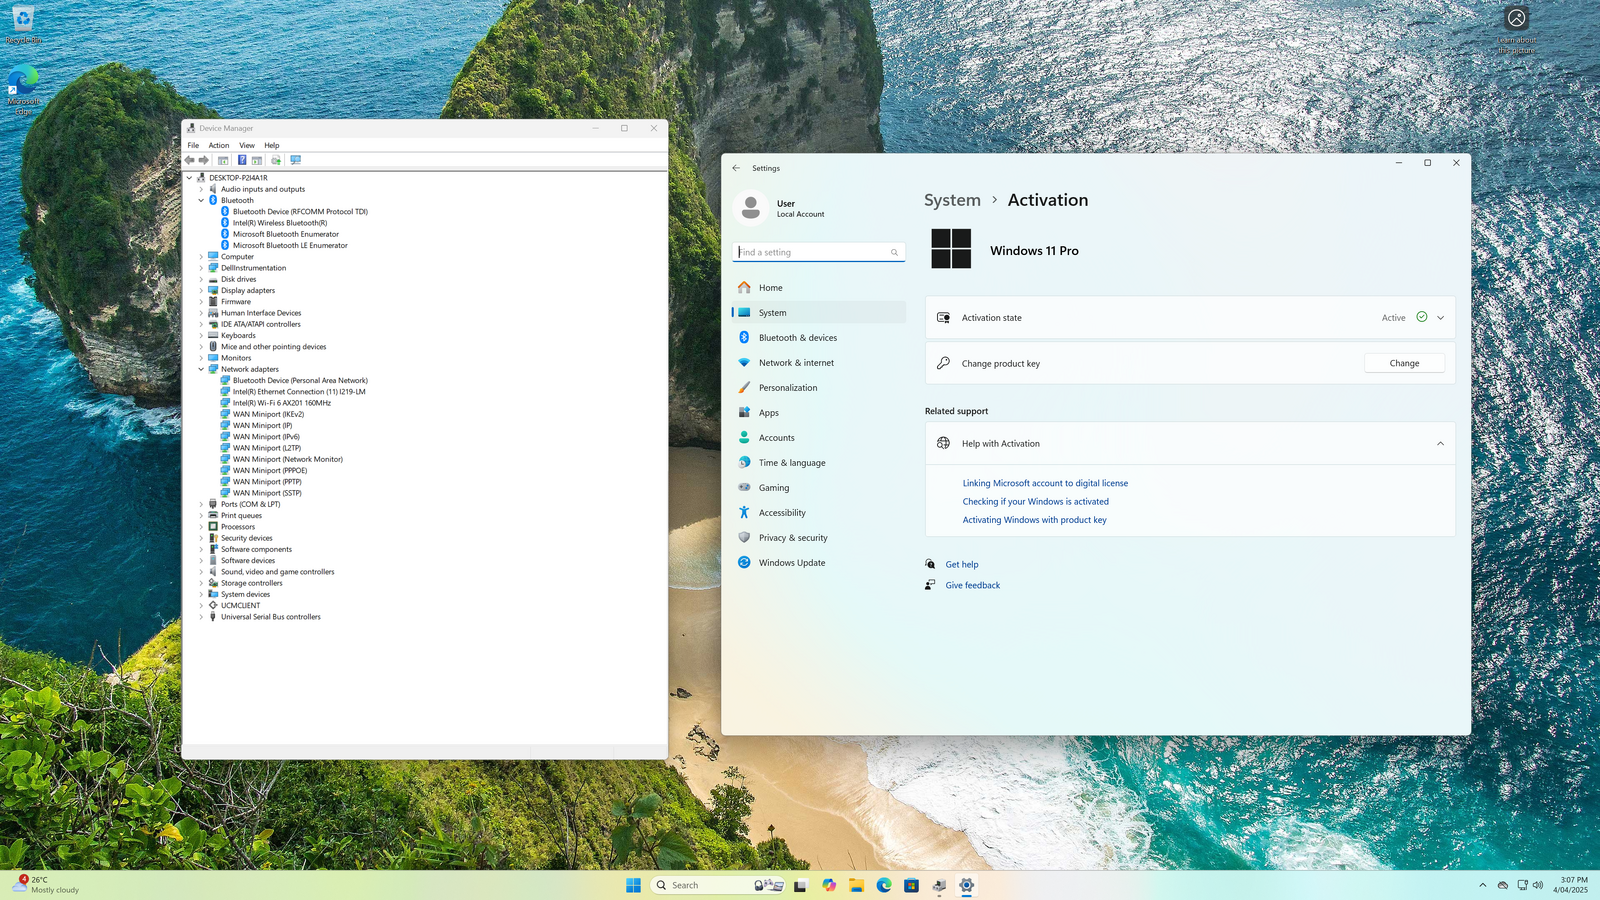The image size is (1600, 900).
Task: Collapse the Bluetooth category in Device Manager
Action: coord(201,201)
